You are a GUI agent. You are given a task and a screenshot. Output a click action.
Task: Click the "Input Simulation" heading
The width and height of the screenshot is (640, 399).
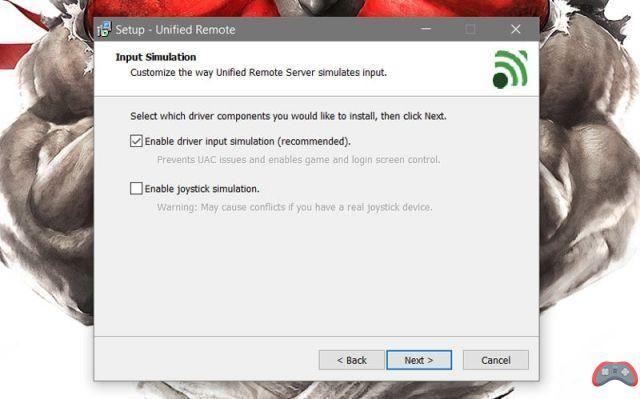click(156, 57)
